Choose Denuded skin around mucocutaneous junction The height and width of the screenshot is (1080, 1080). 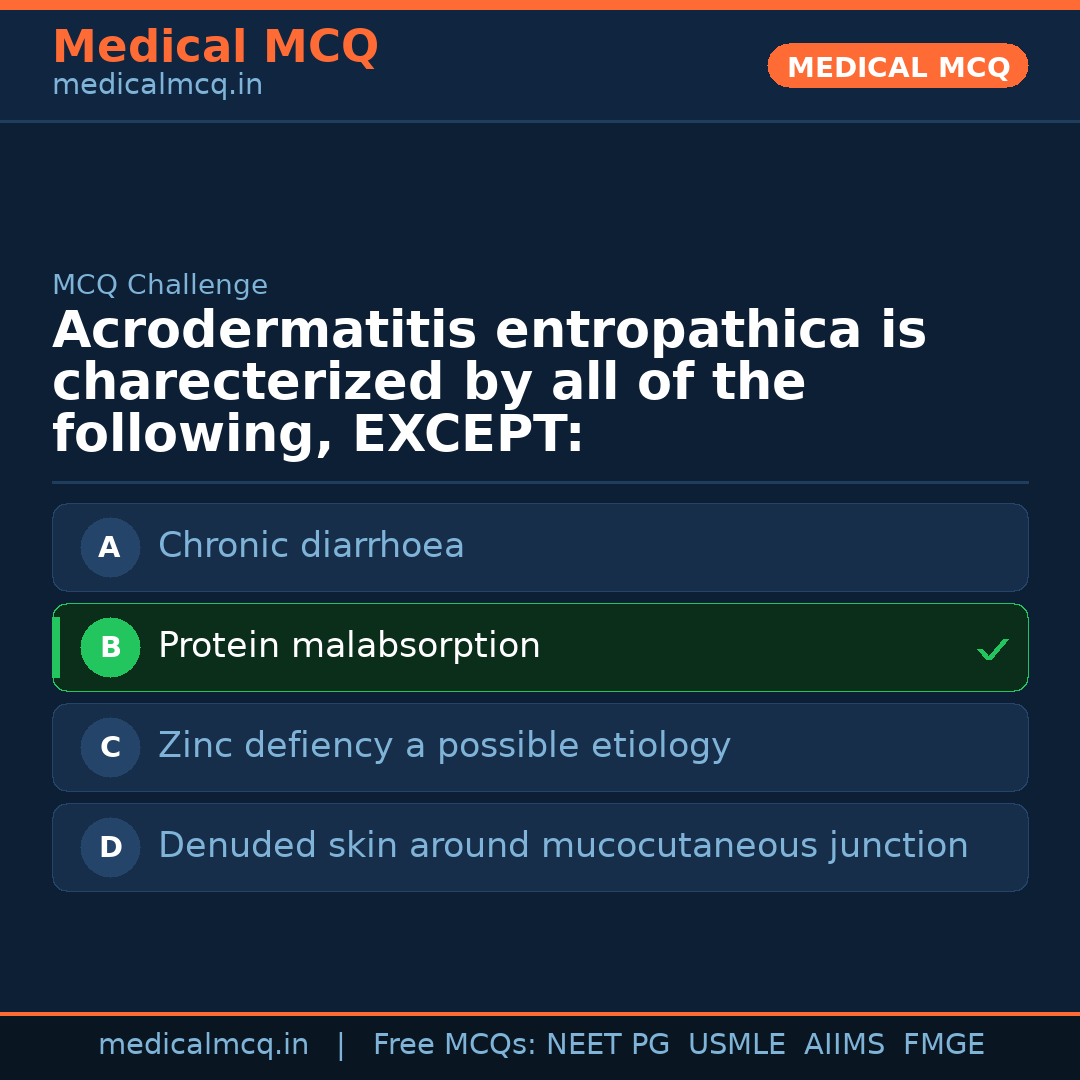(563, 846)
